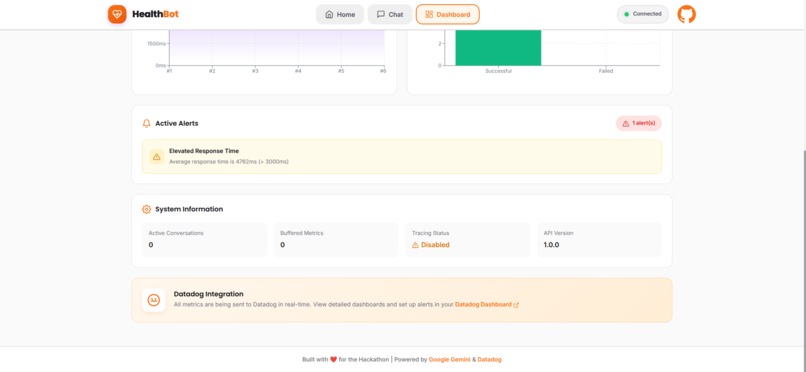The height and width of the screenshot is (372, 806).
Task: Open the GitHub repository icon
Action: [686, 14]
